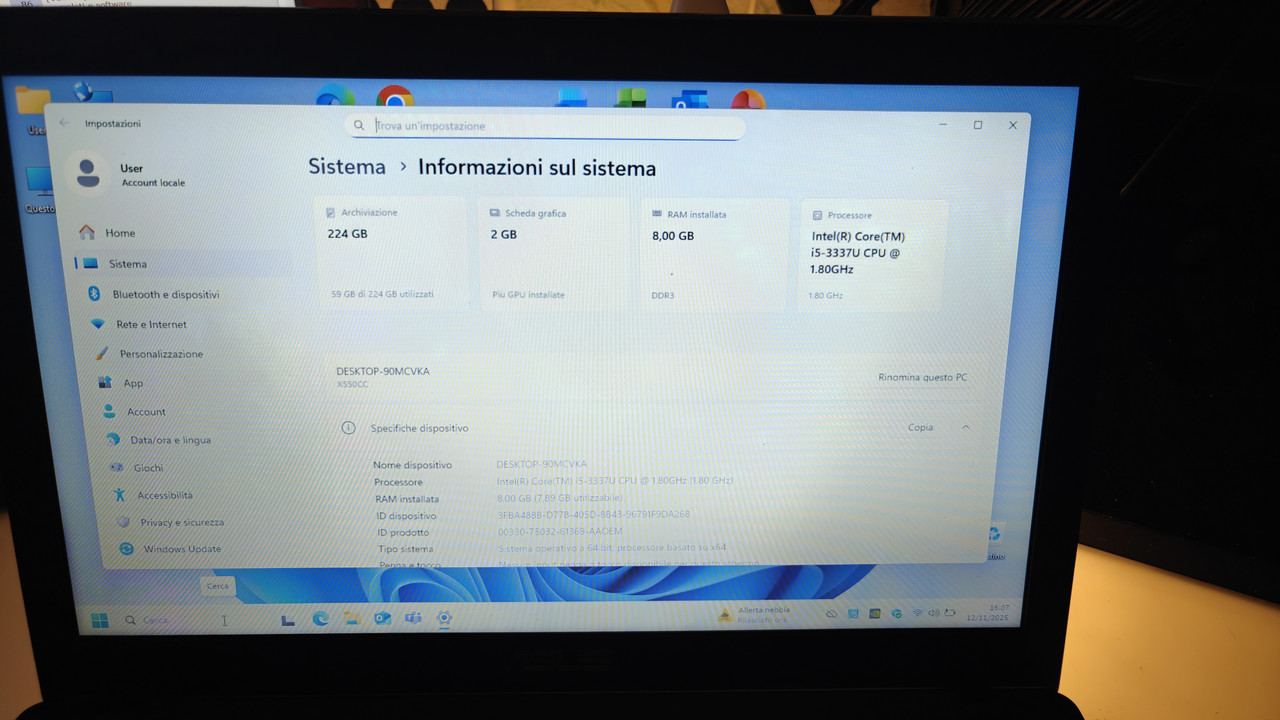Click the battery tray icon
This screenshot has height=720, width=1280.
click(950, 613)
